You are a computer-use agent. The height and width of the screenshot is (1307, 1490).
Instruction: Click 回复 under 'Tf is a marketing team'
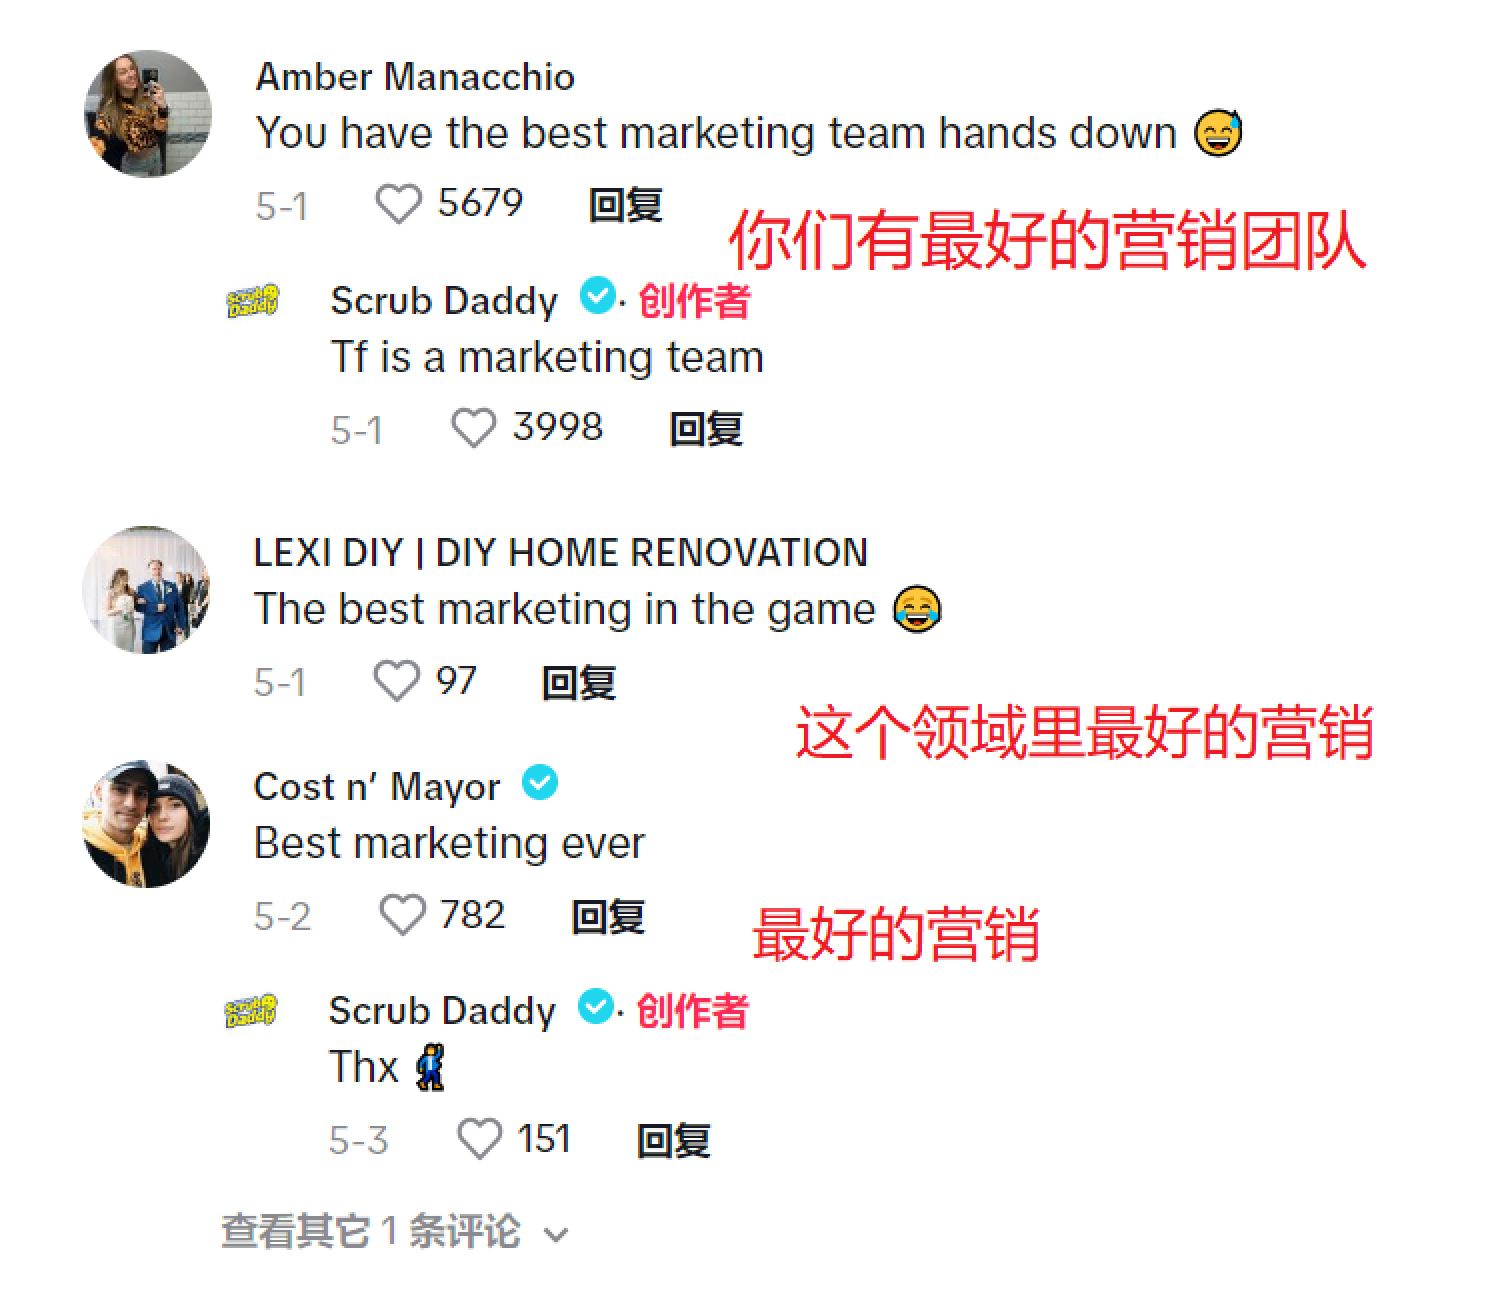706,429
